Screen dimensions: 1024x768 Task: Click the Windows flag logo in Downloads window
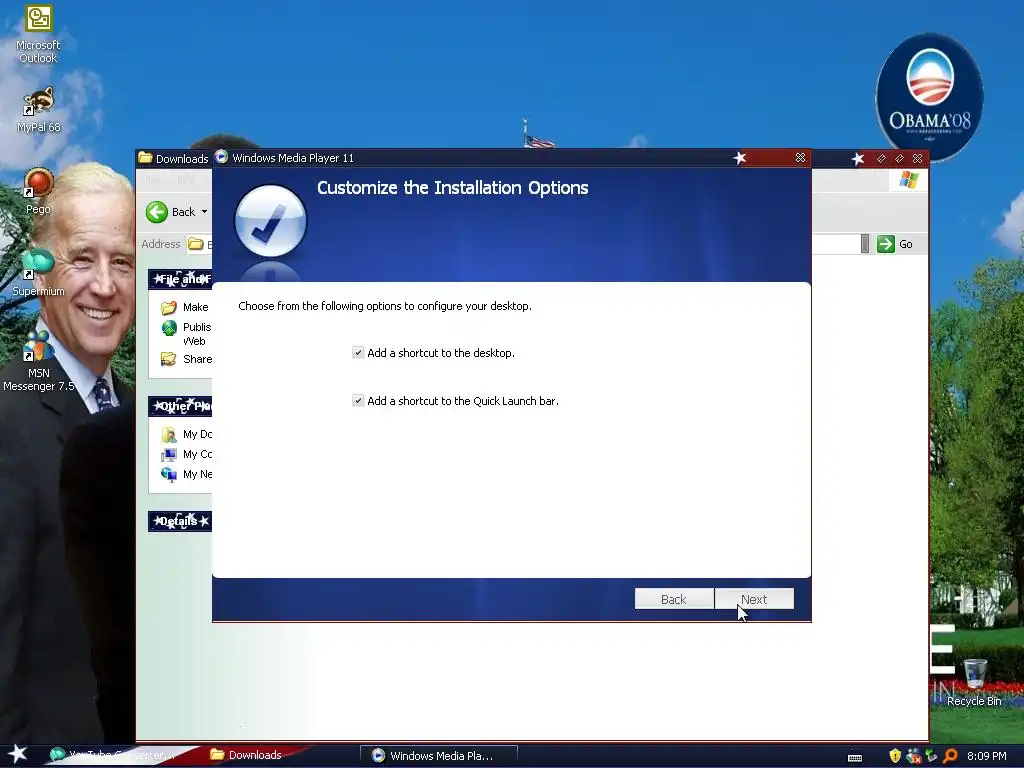tap(908, 180)
